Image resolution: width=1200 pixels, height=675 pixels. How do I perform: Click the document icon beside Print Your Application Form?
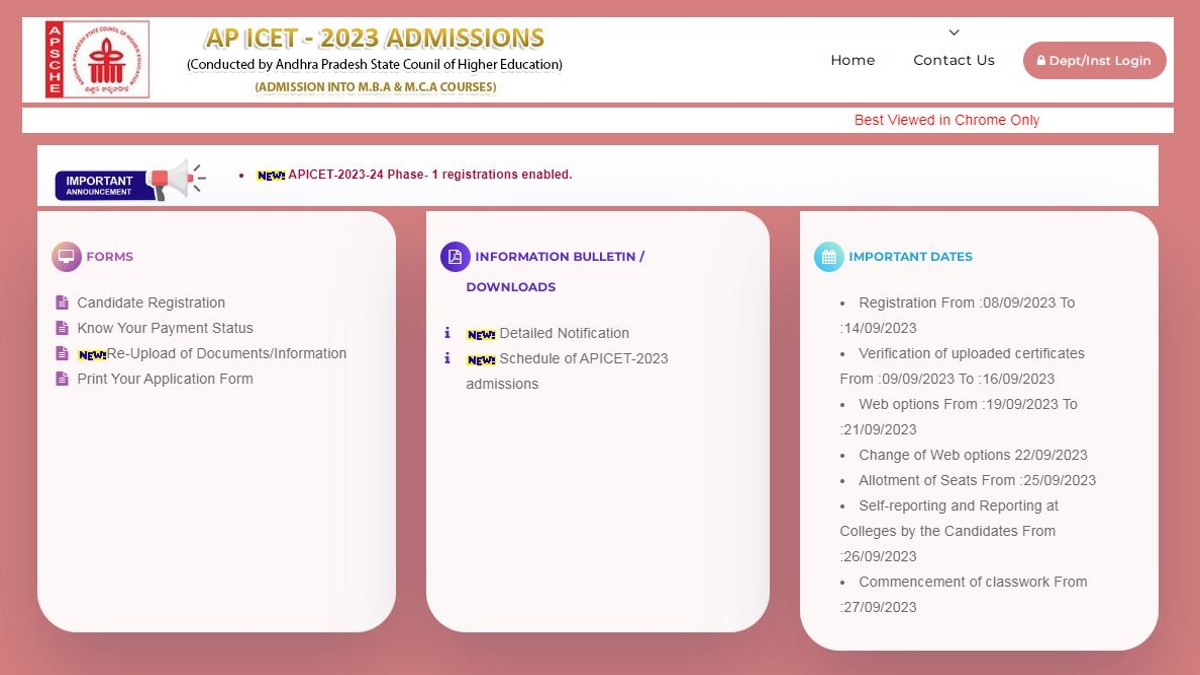coord(62,379)
